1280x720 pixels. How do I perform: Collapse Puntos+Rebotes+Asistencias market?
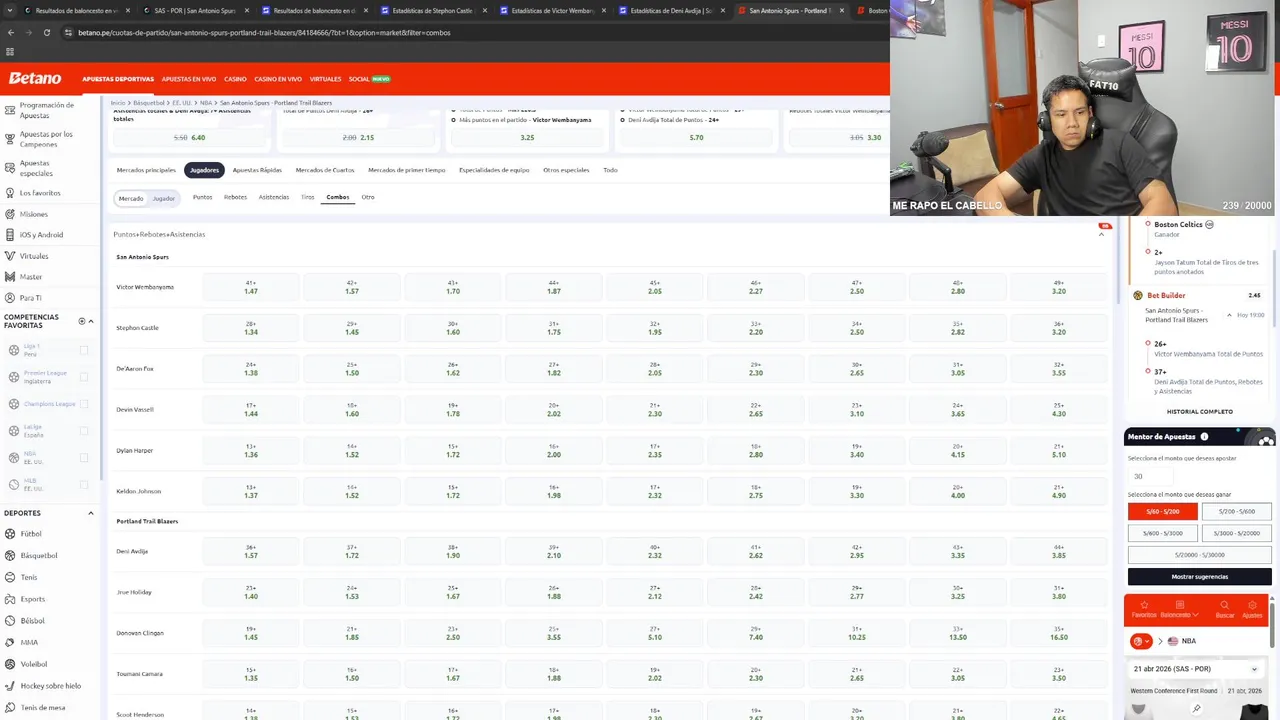click(x=1102, y=234)
